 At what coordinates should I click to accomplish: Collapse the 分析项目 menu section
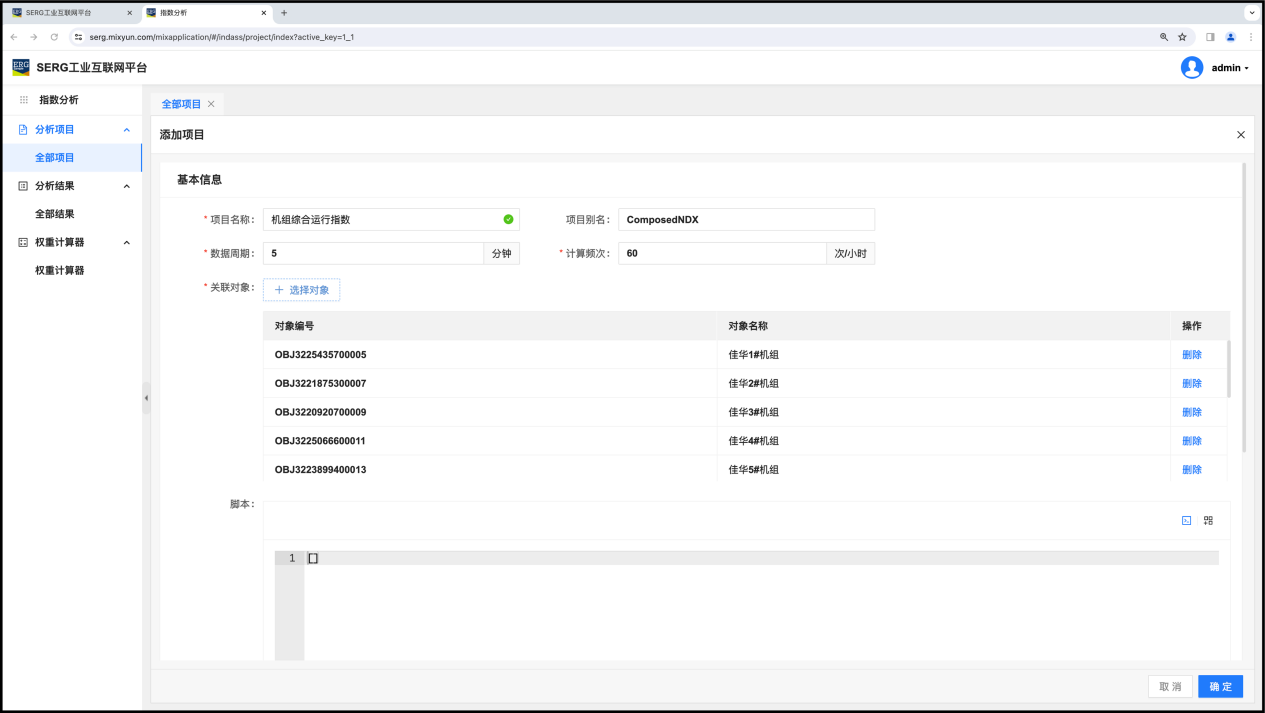tap(126, 130)
